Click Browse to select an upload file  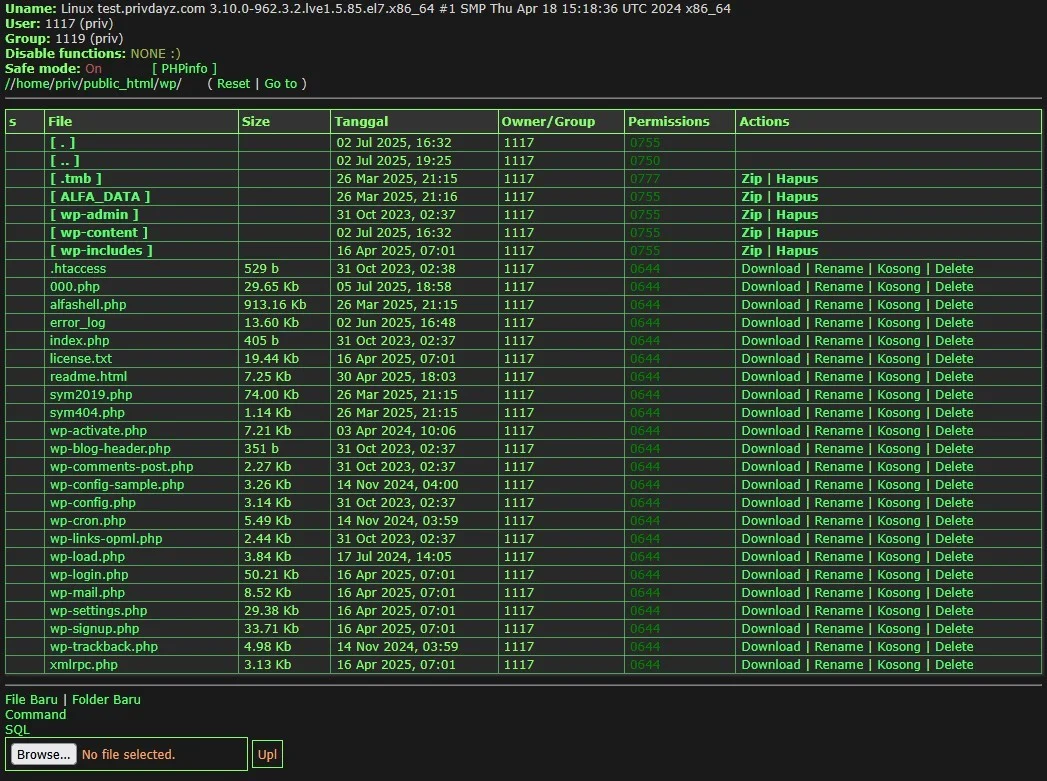[42, 754]
